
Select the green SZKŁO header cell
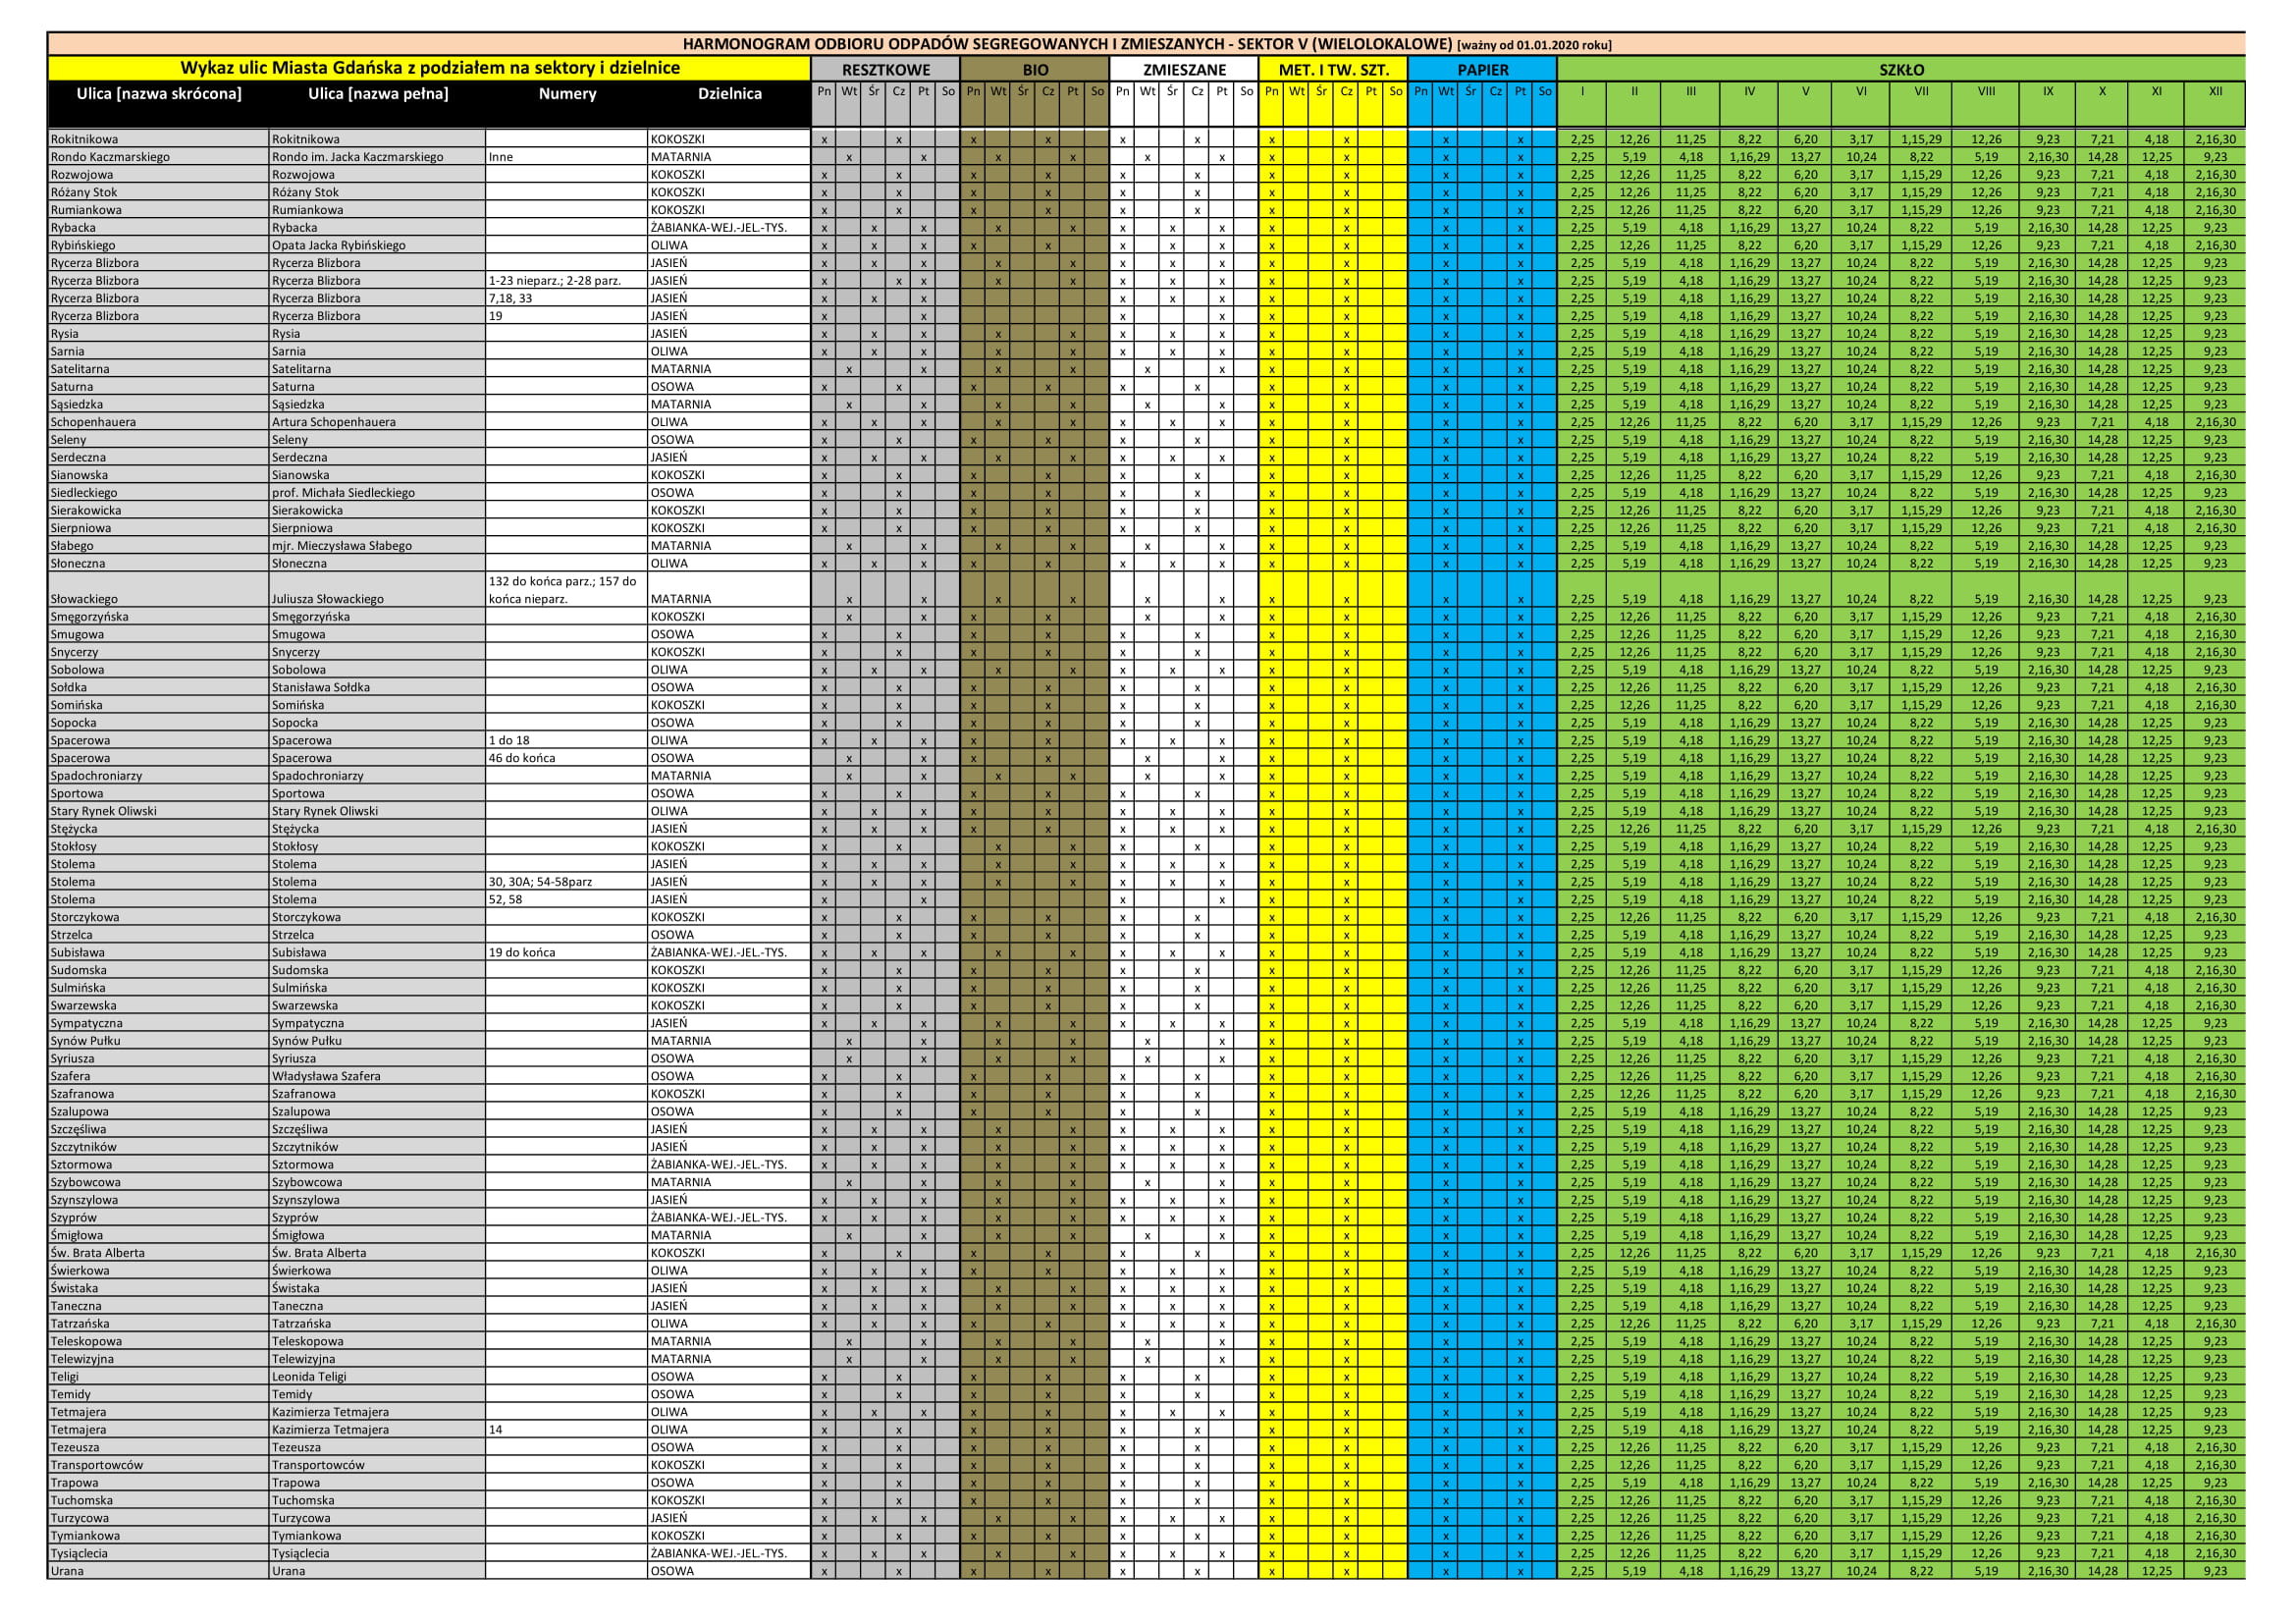[1901, 70]
